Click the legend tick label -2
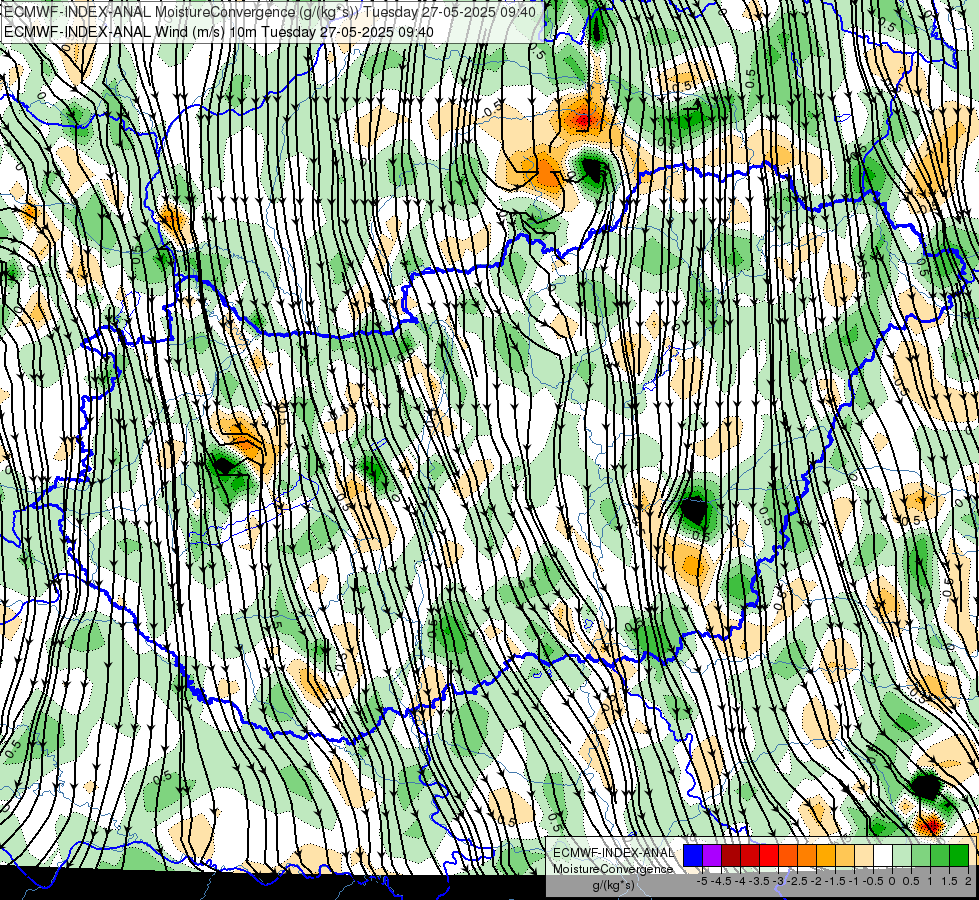The image size is (979, 900). [x=816, y=881]
